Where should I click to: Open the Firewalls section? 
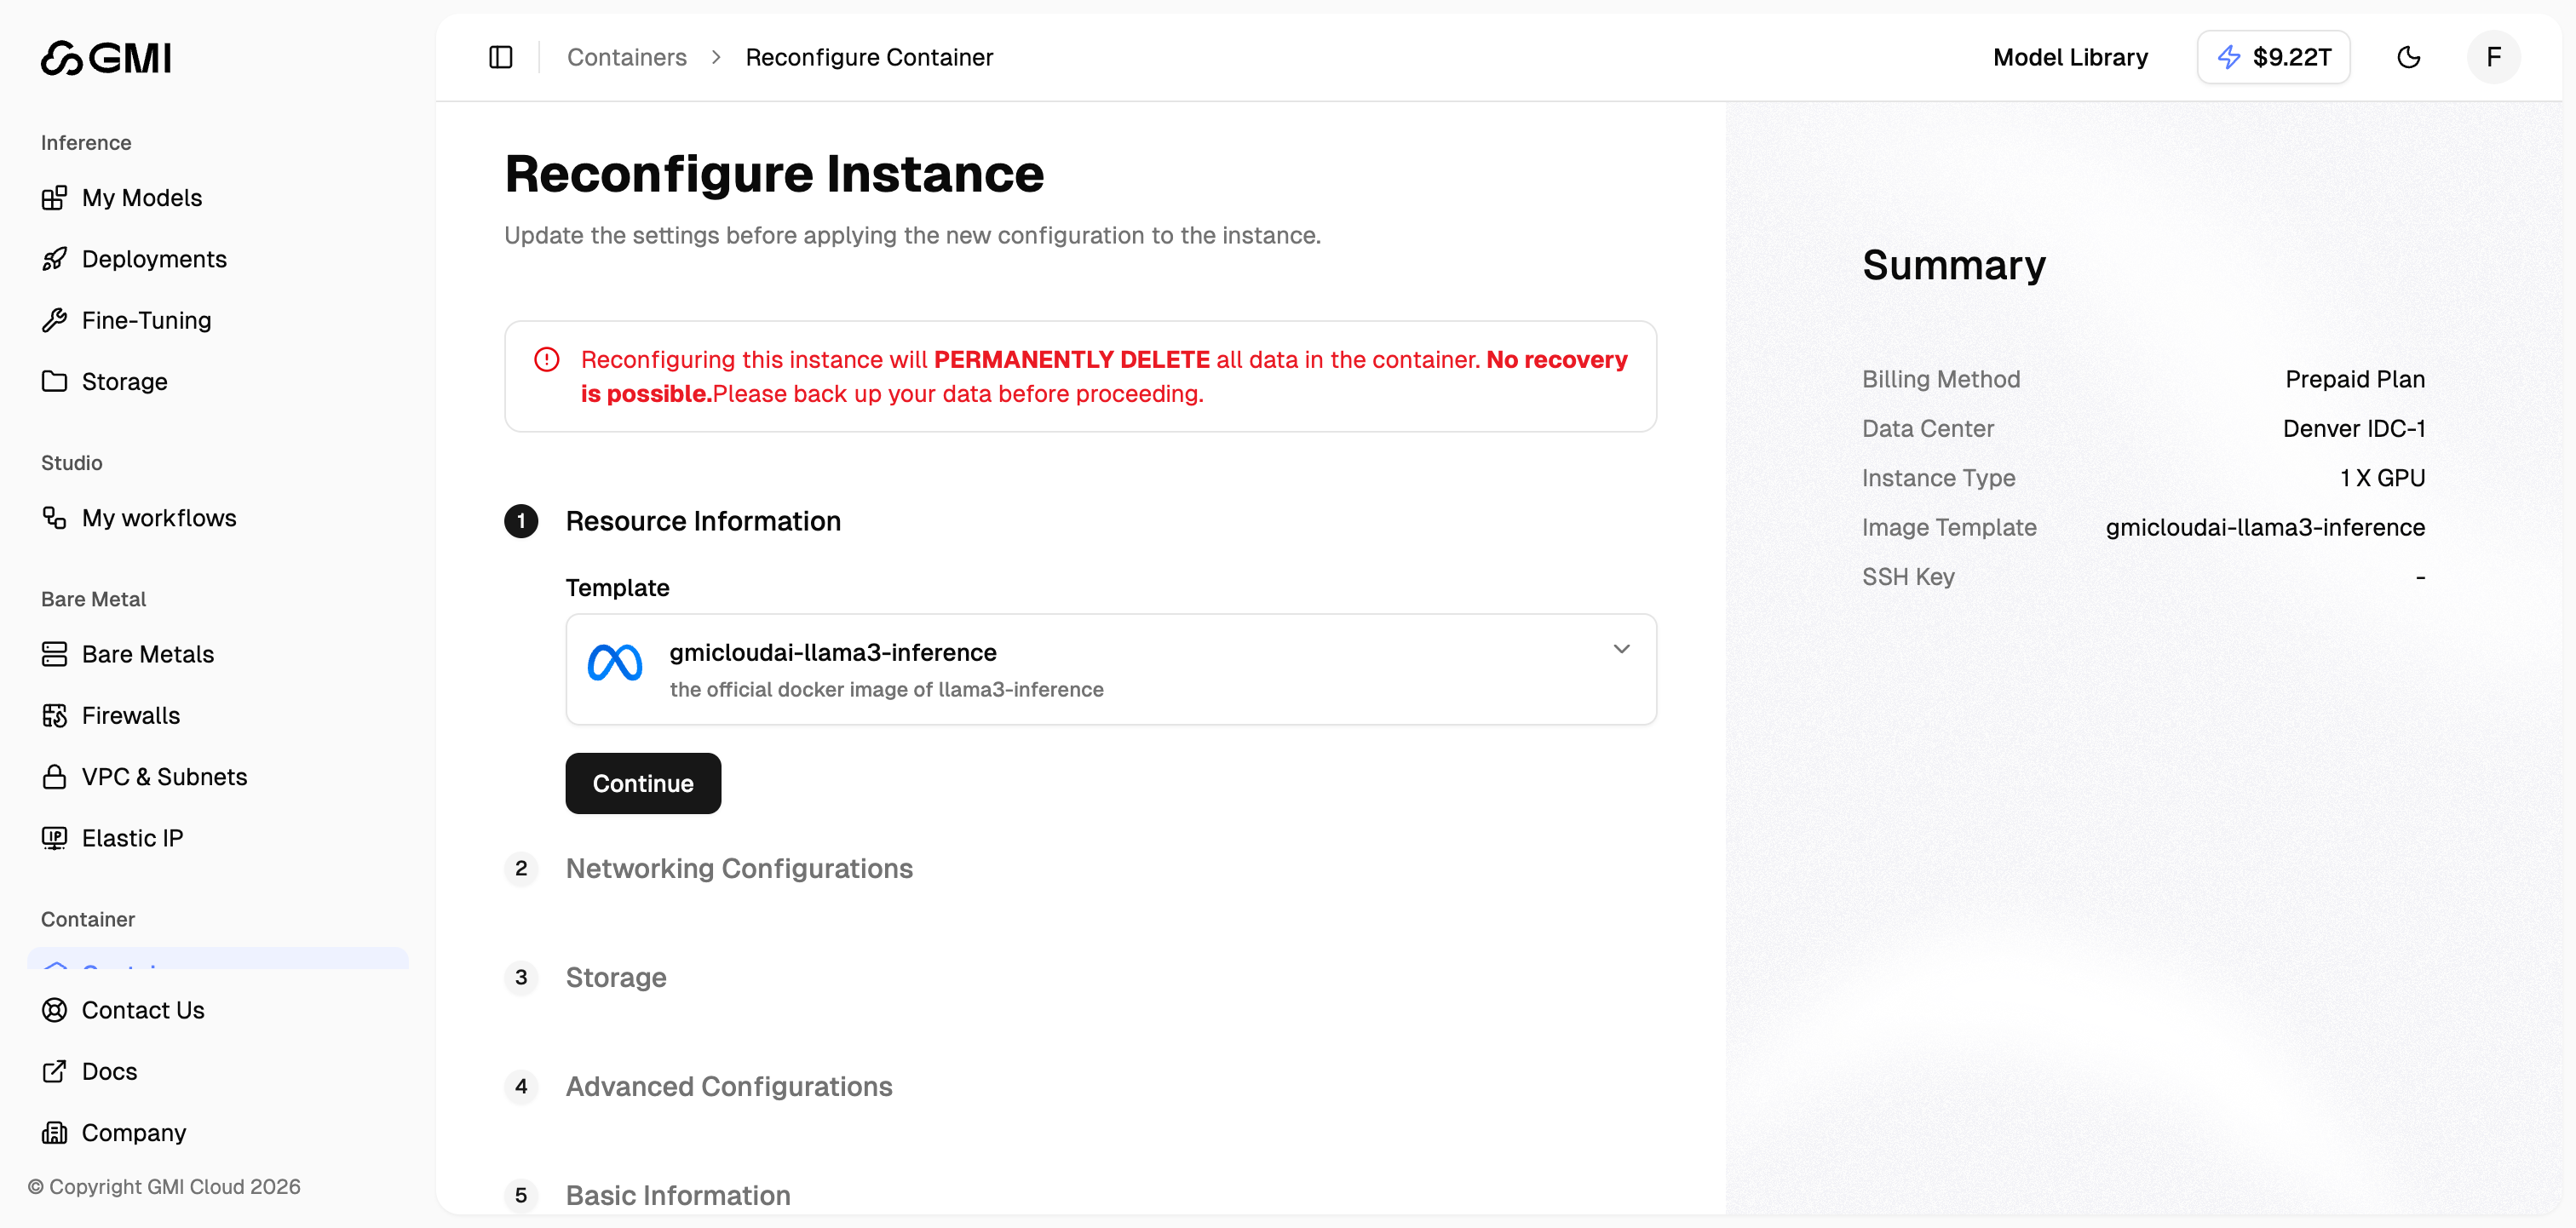tap(131, 715)
